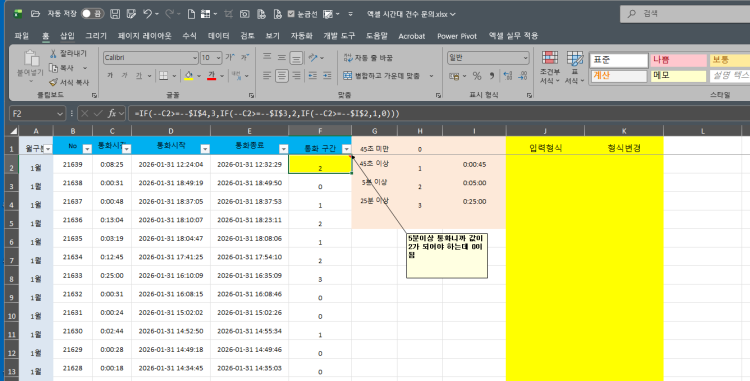Click the camera icon in quick access toolbar
This screenshot has width=750, height=381.
coord(244,14)
